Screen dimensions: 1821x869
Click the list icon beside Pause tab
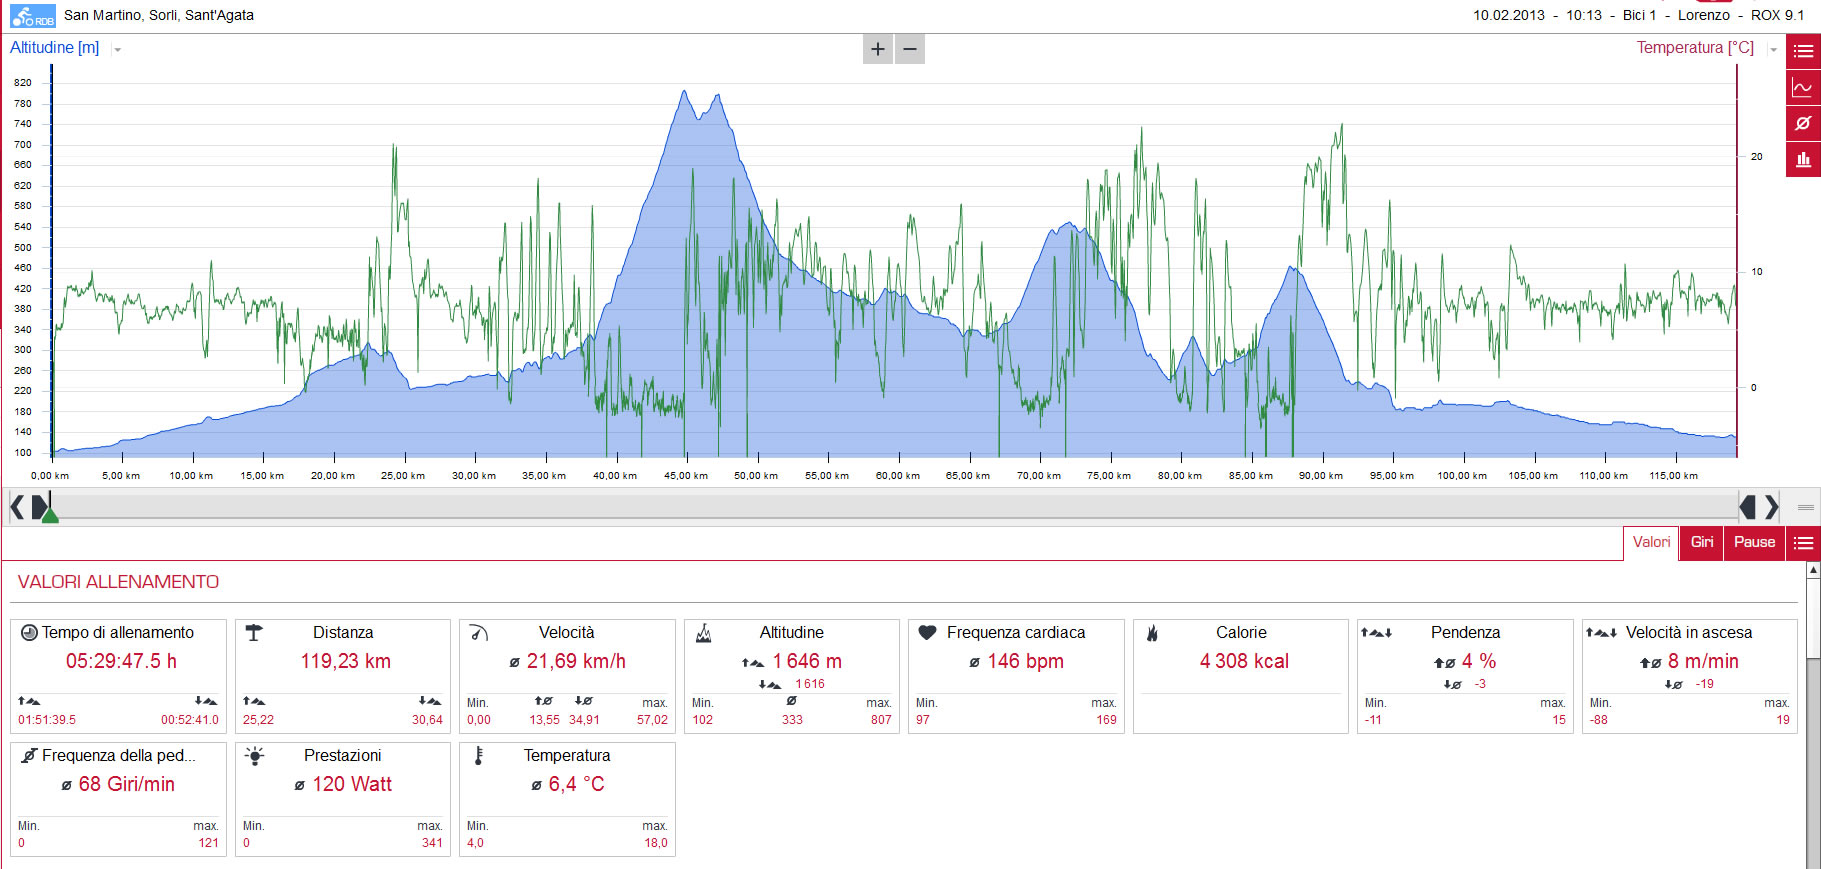(x=1803, y=543)
